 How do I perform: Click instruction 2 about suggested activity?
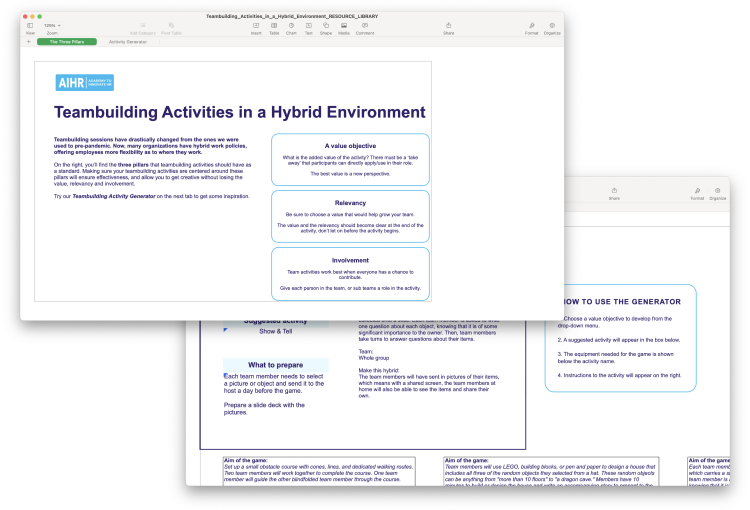pyautogui.click(x=618, y=340)
